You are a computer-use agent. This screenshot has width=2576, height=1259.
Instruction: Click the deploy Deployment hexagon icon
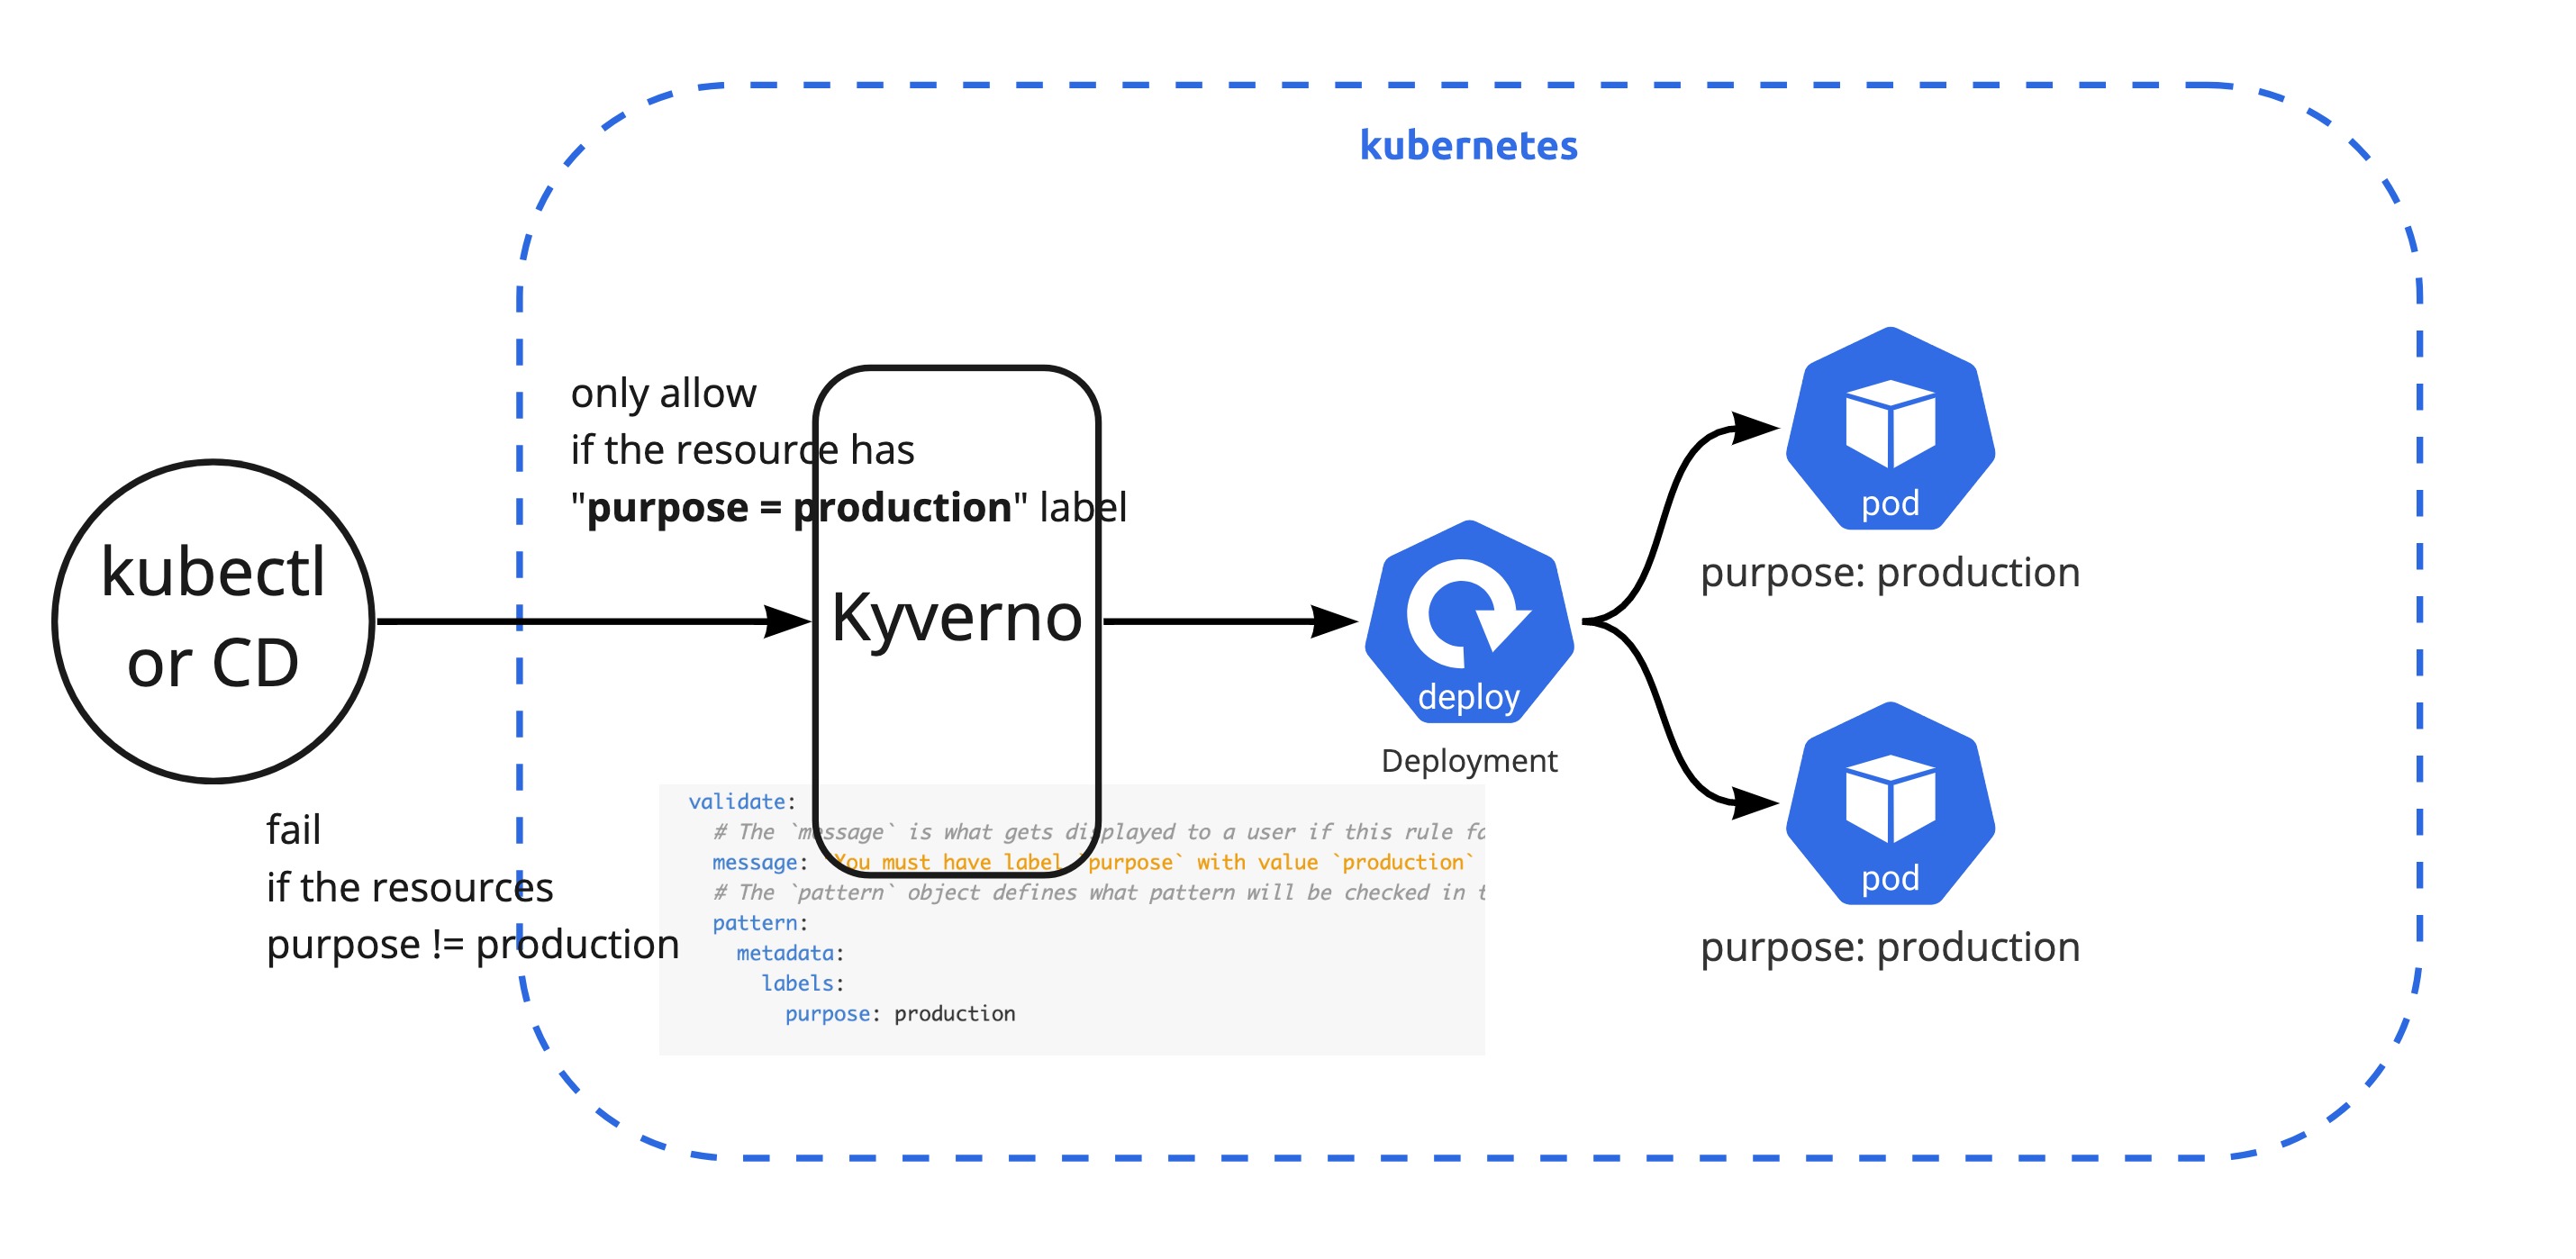[1469, 622]
